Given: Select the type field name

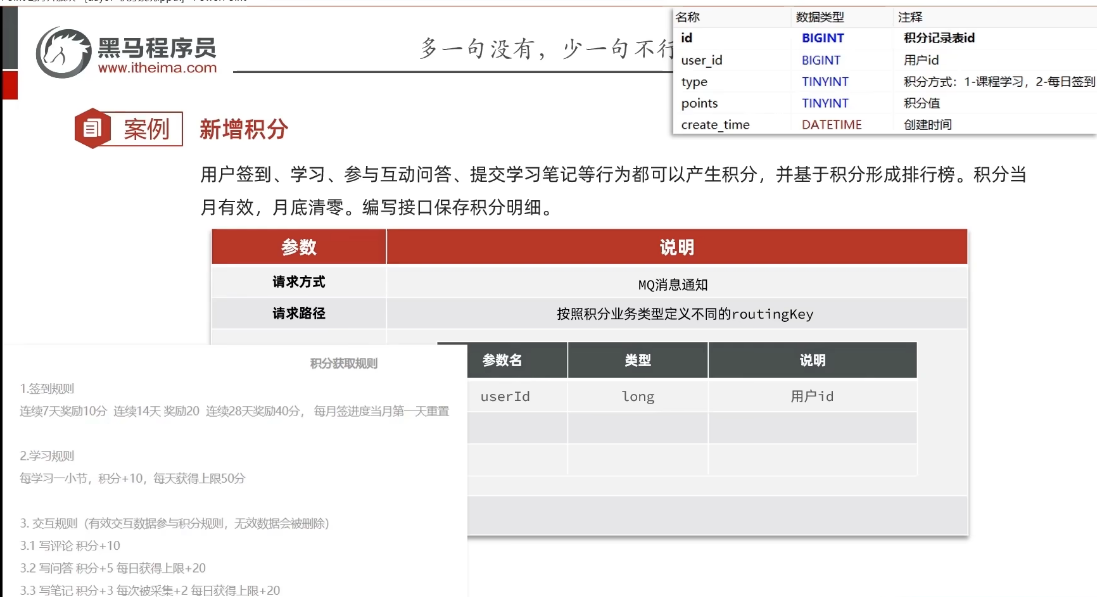Looking at the screenshot, I should [695, 82].
